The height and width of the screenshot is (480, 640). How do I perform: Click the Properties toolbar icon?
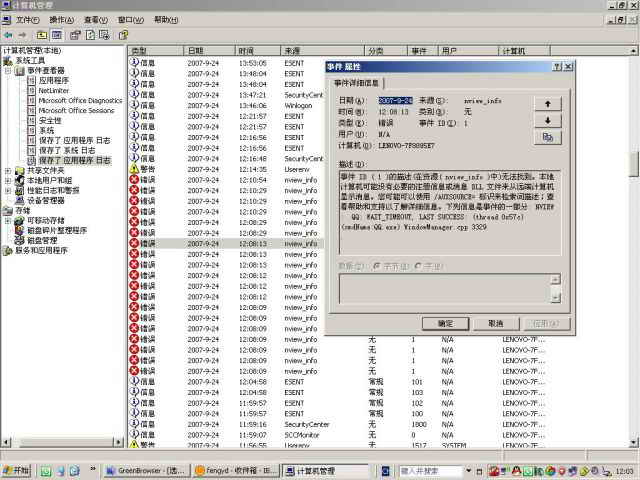pos(75,36)
